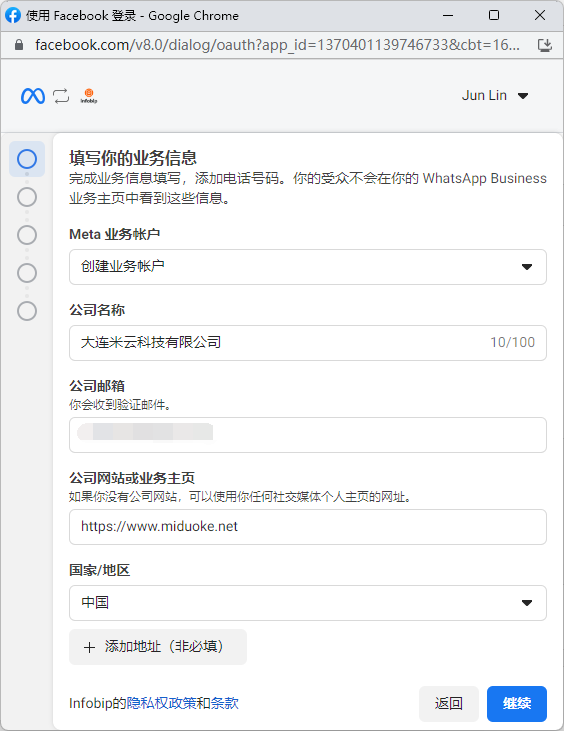The height and width of the screenshot is (731, 564).
Task: Click the lock icon in the address bar
Action: [x=19, y=45]
